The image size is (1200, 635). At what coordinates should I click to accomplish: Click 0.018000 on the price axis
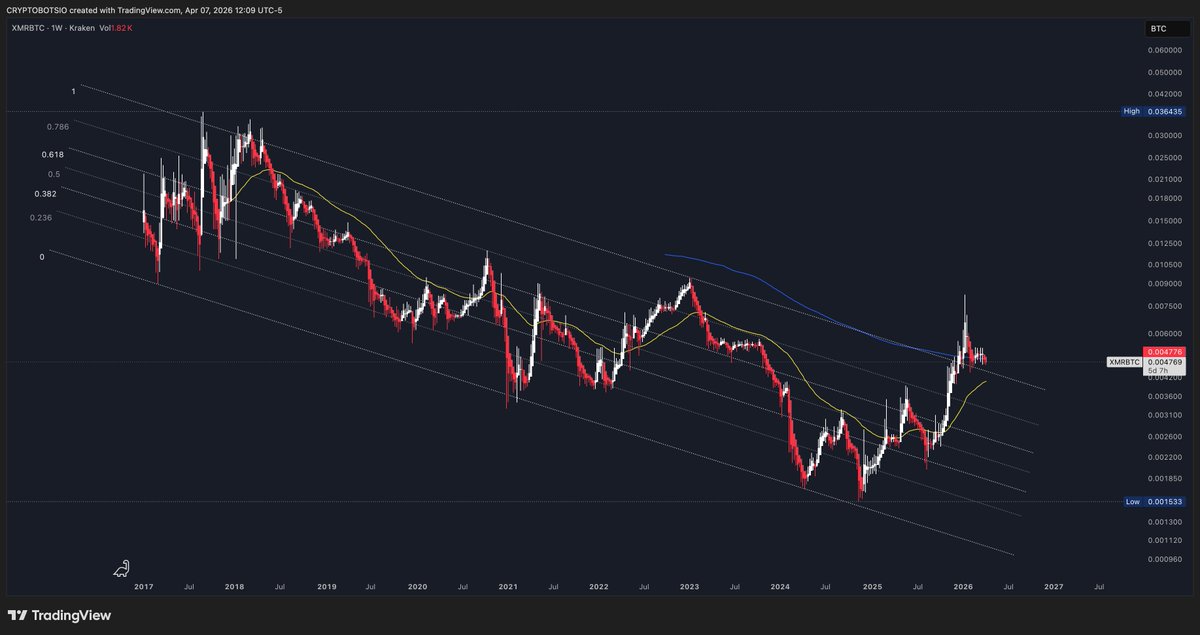pyautogui.click(x=1163, y=198)
